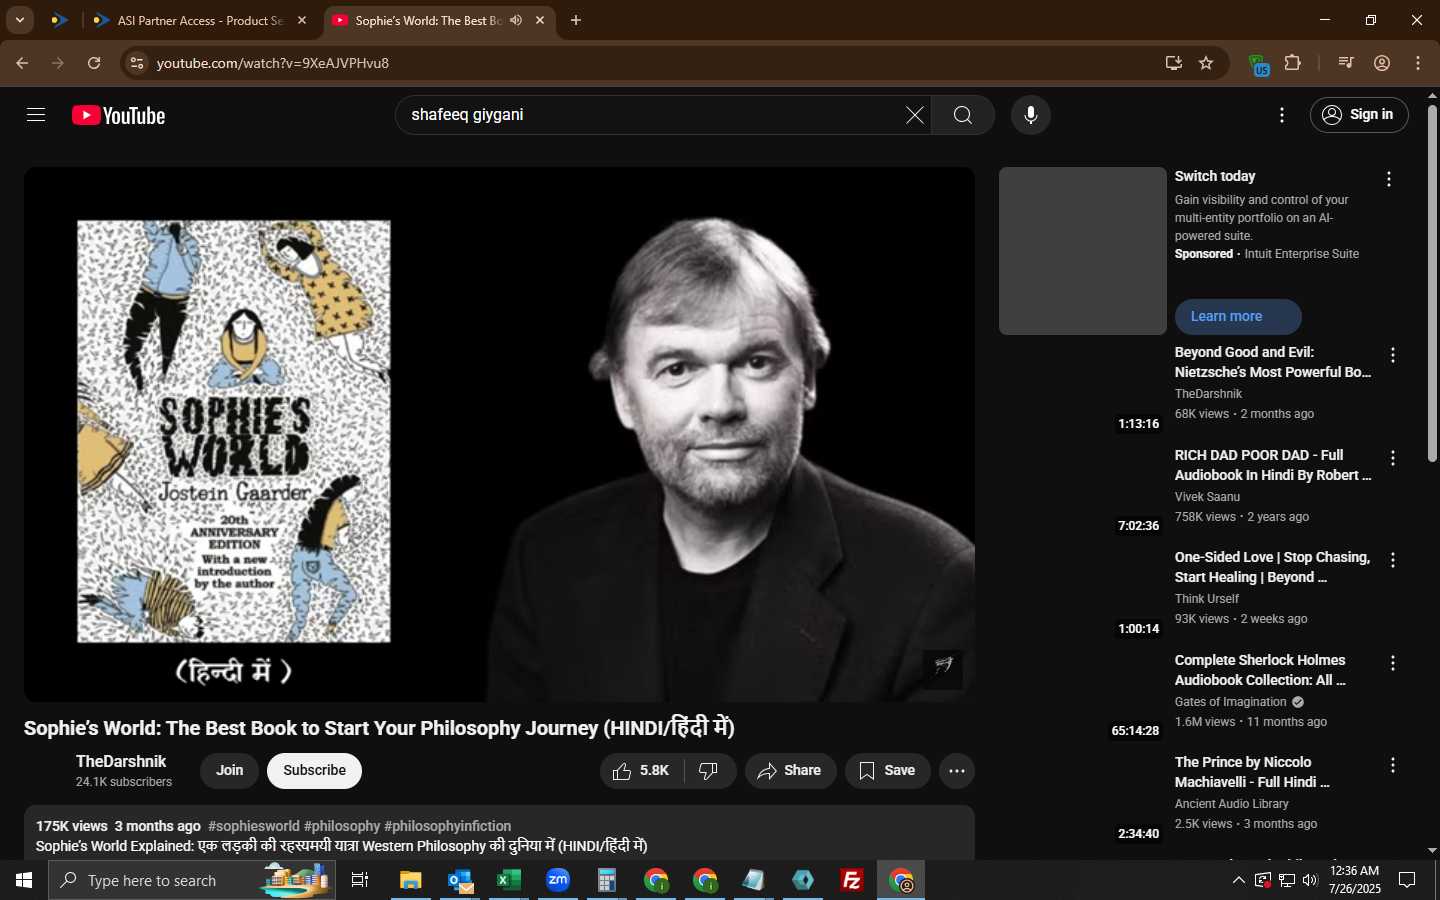Share this video
This screenshot has width=1440, height=900.
(790, 771)
